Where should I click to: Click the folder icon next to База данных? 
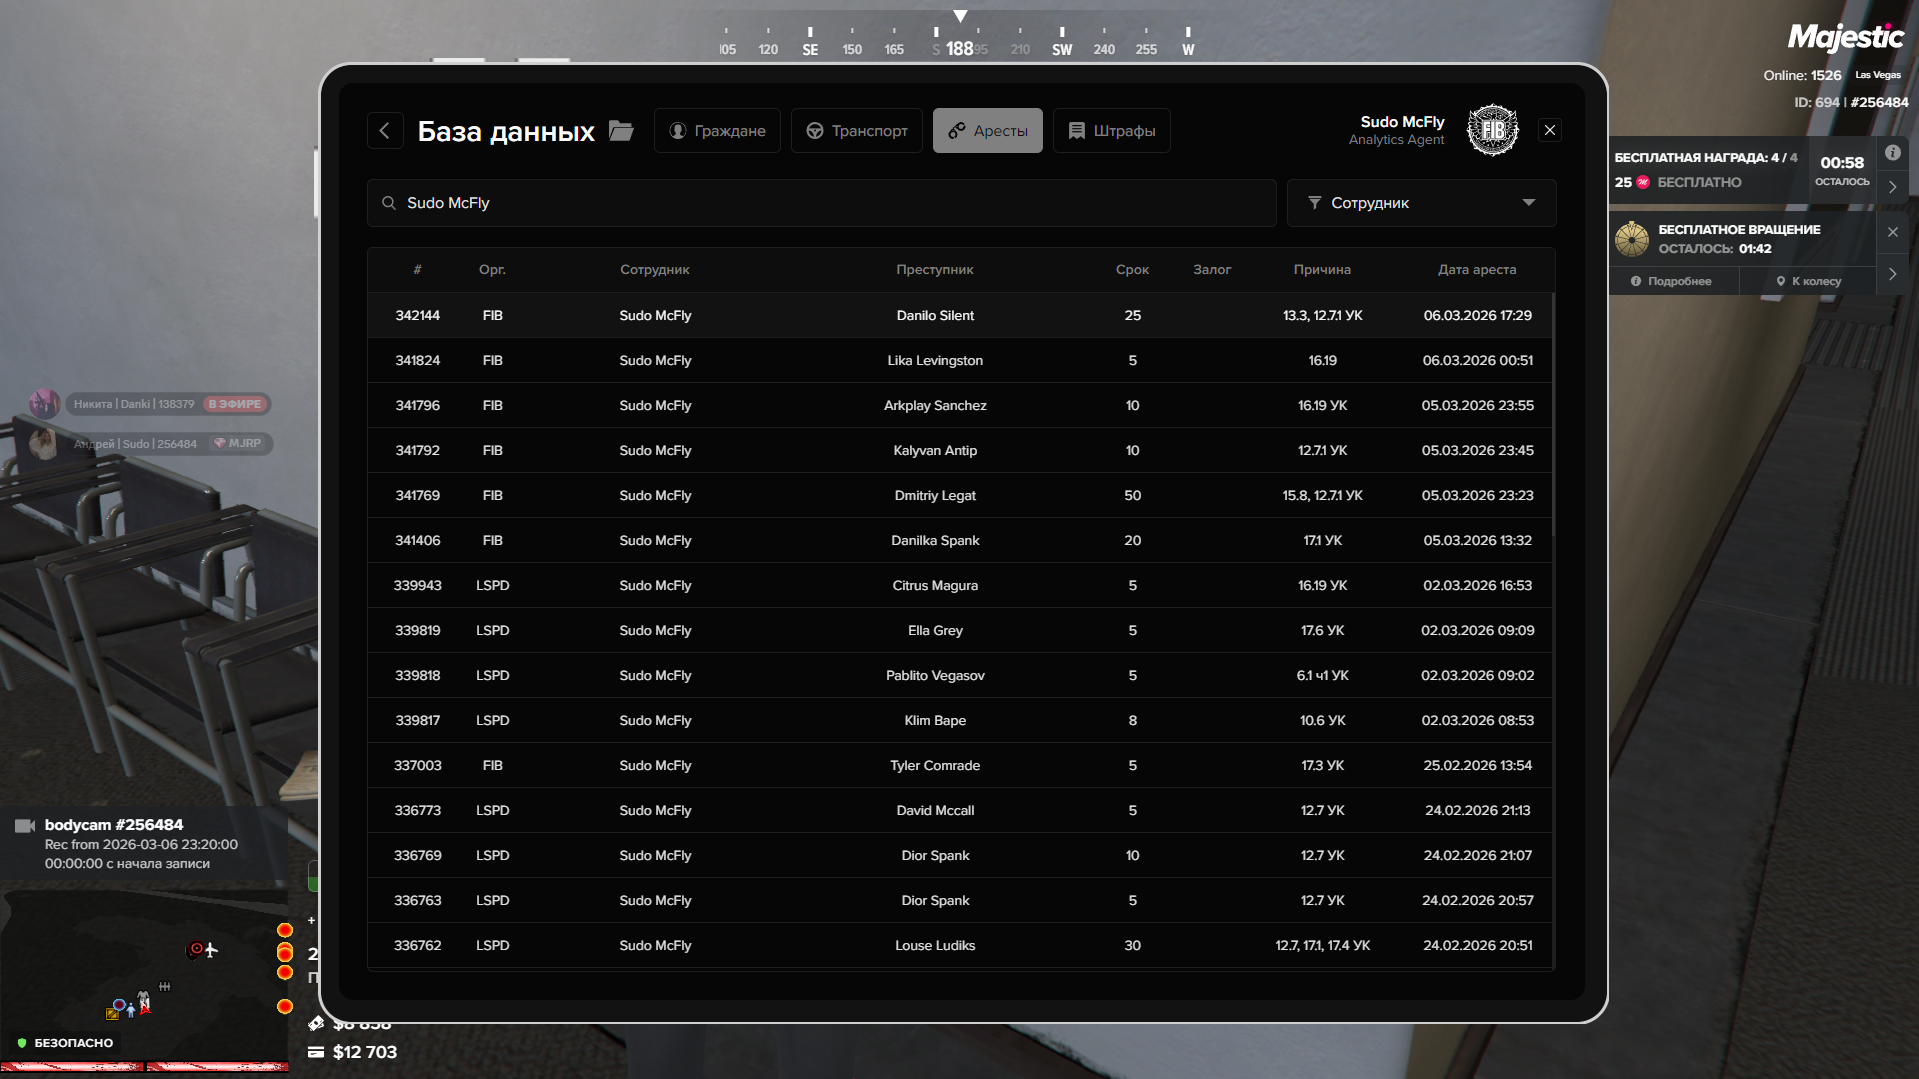(622, 131)
